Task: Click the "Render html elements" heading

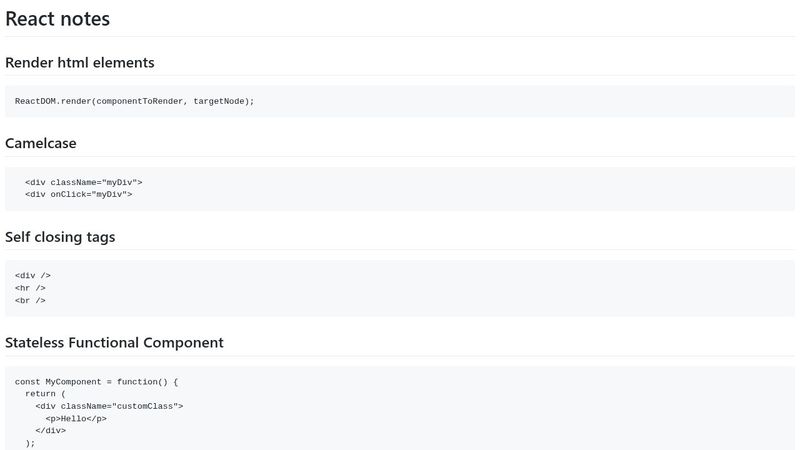Action: (80, 62)
